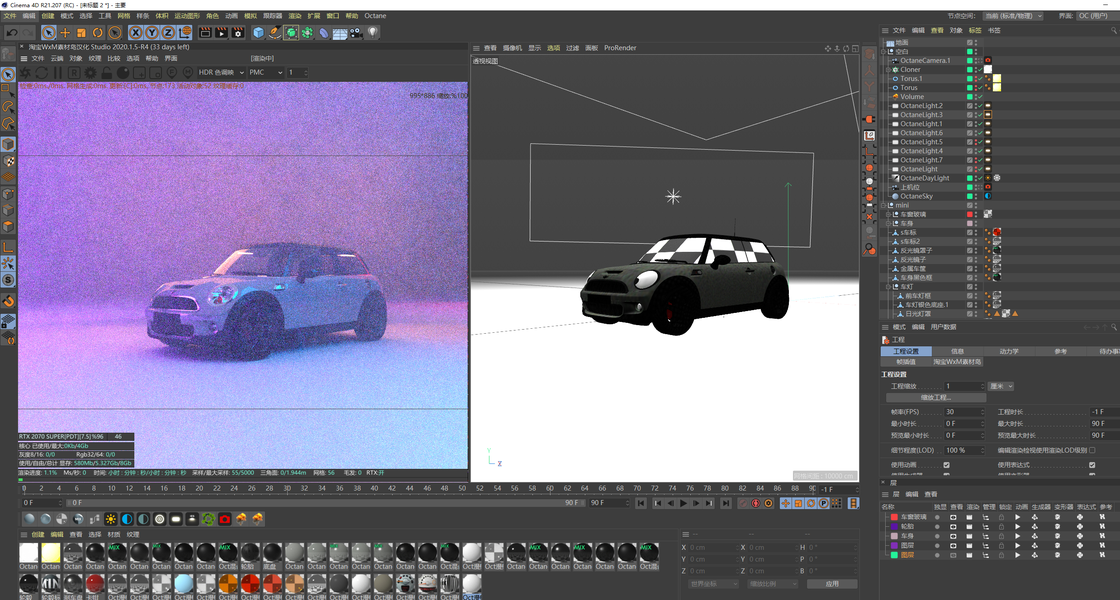
Task: Open ProRender viewport menu
Action: [620, 48]
